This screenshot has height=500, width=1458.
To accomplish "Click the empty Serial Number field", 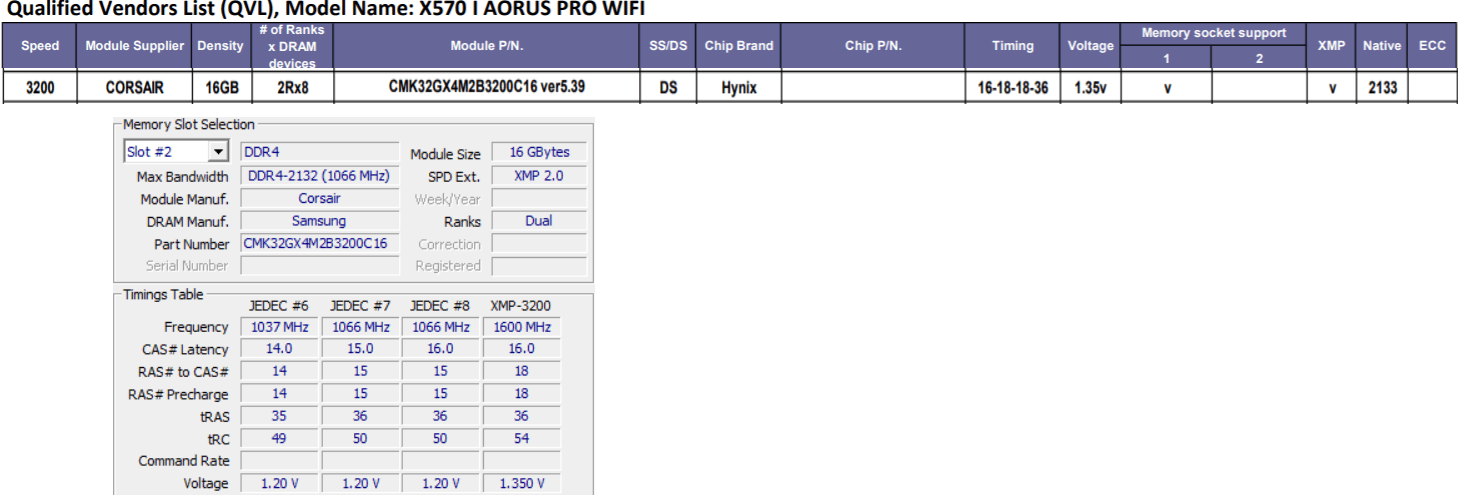I will pos(320,266).
